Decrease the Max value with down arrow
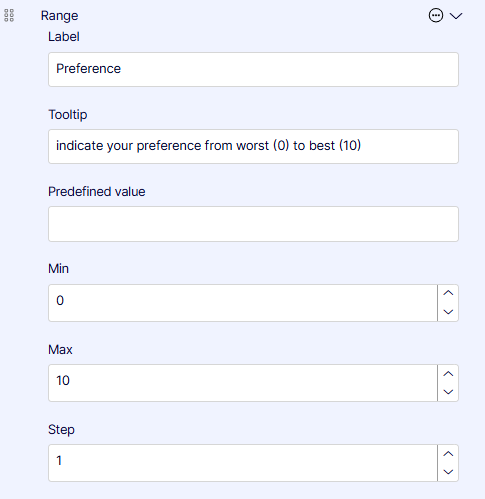Image resolution: width=485 pixels, height=499 pixels. click(448, 392)
